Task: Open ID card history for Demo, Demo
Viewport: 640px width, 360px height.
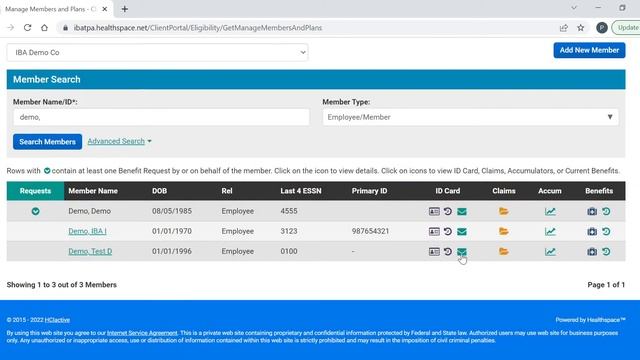Action: 448,211
